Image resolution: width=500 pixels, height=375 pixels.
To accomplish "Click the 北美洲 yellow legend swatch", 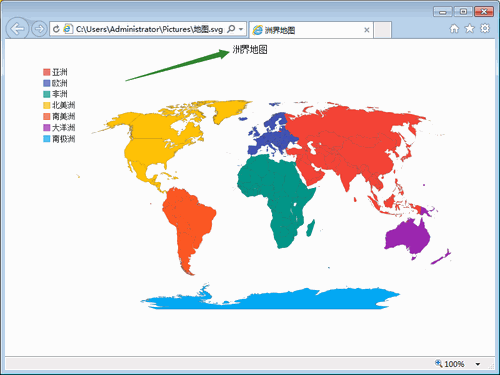I will pyautogui.click(x=47, y=105).
